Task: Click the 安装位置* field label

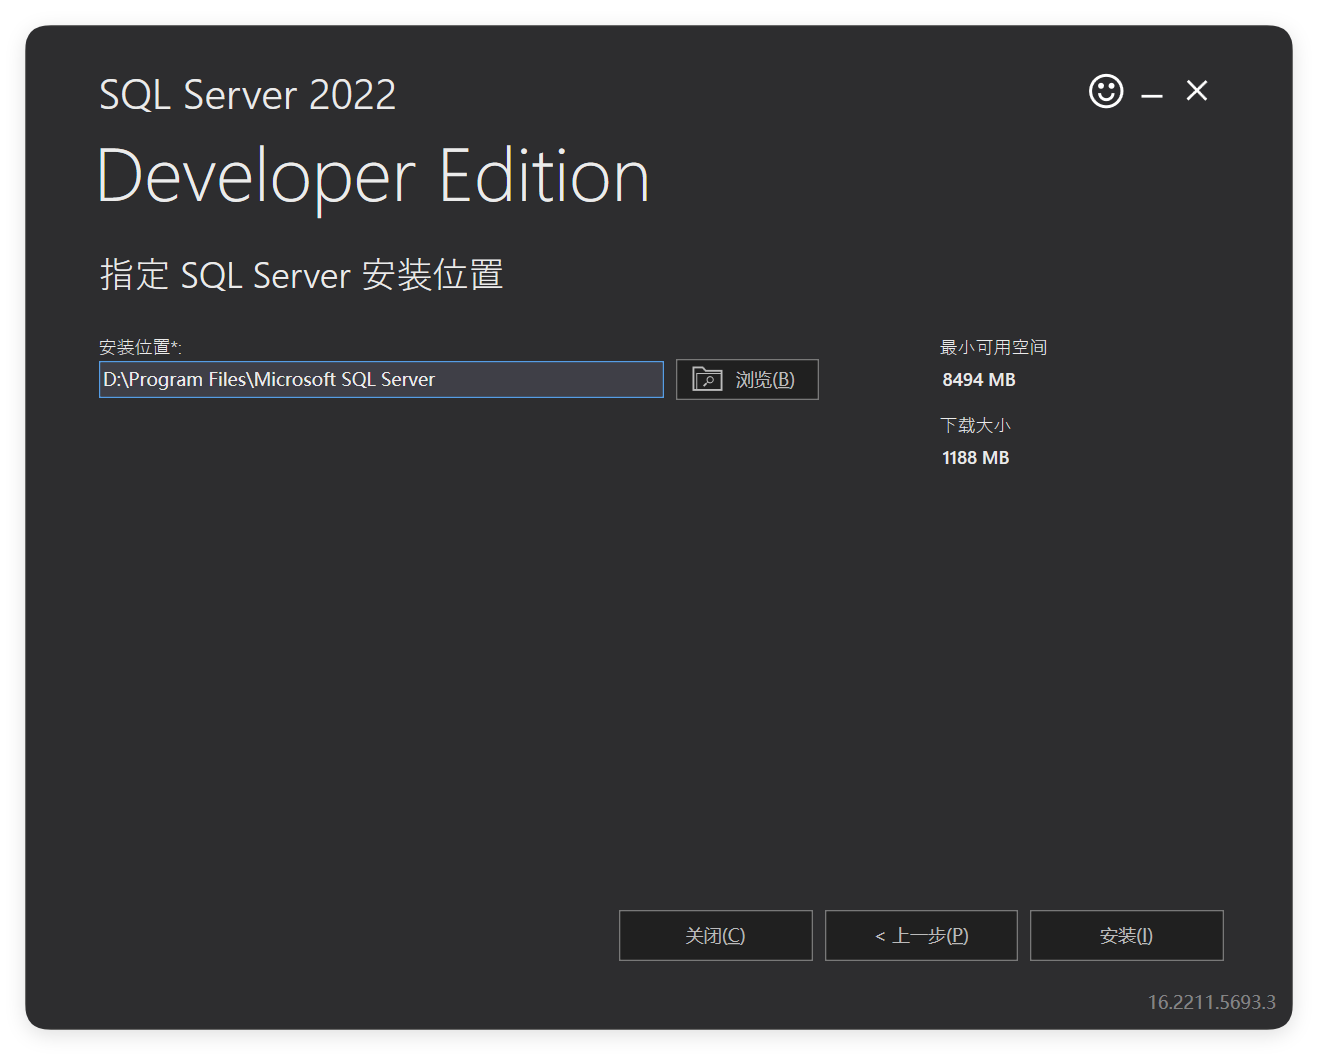Action: click(140, 347)
